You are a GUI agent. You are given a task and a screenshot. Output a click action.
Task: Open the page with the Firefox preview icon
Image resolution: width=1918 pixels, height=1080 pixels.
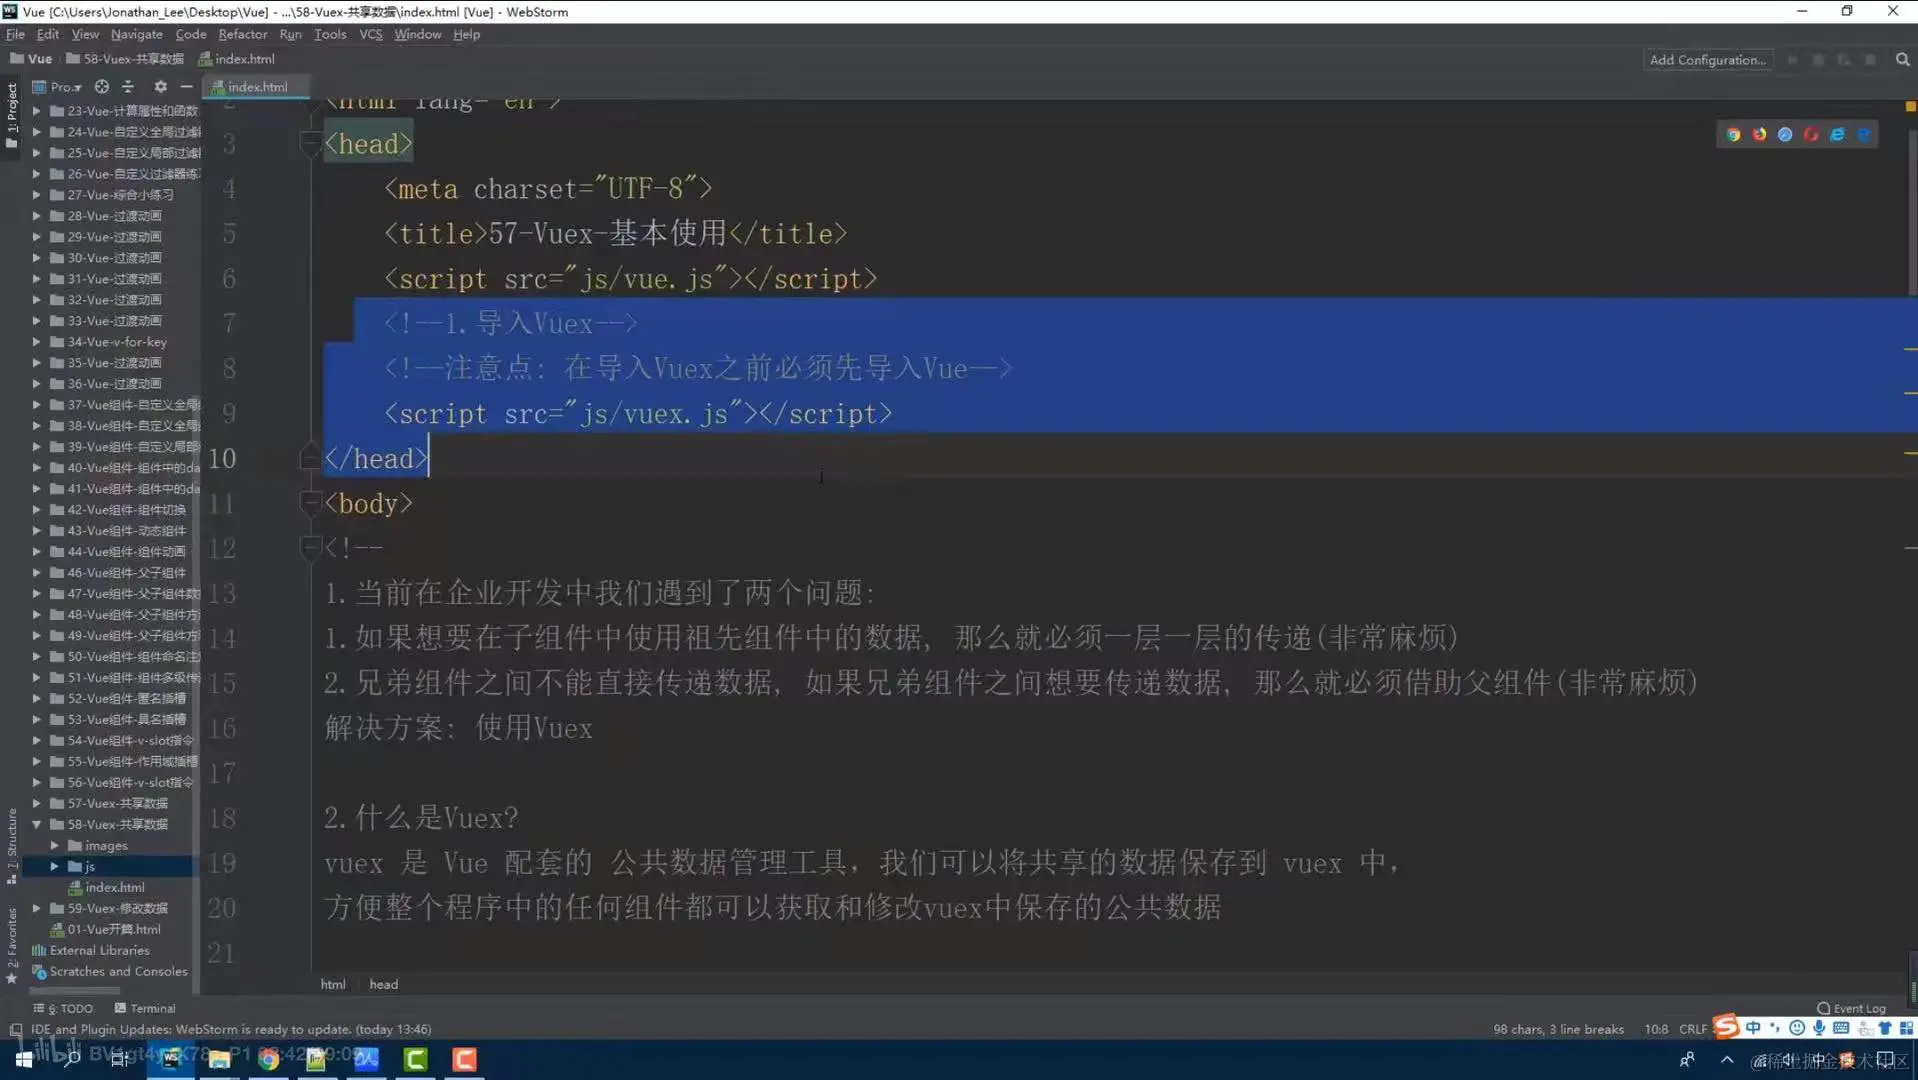(1760, 134)
